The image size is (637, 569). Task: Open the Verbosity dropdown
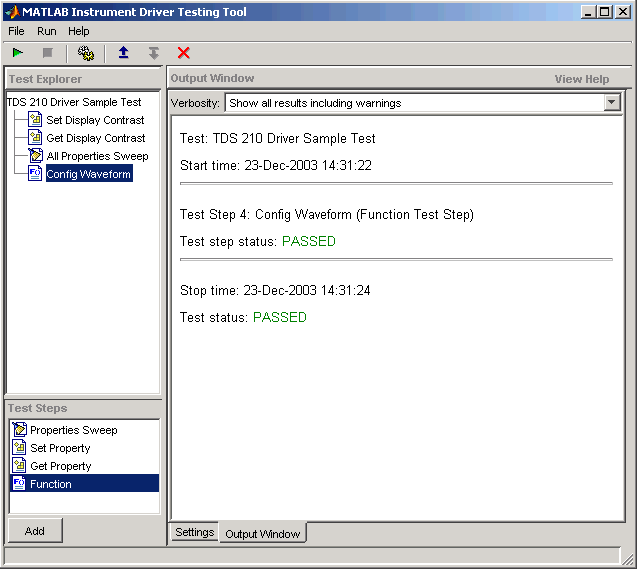(x=612, y=103)
